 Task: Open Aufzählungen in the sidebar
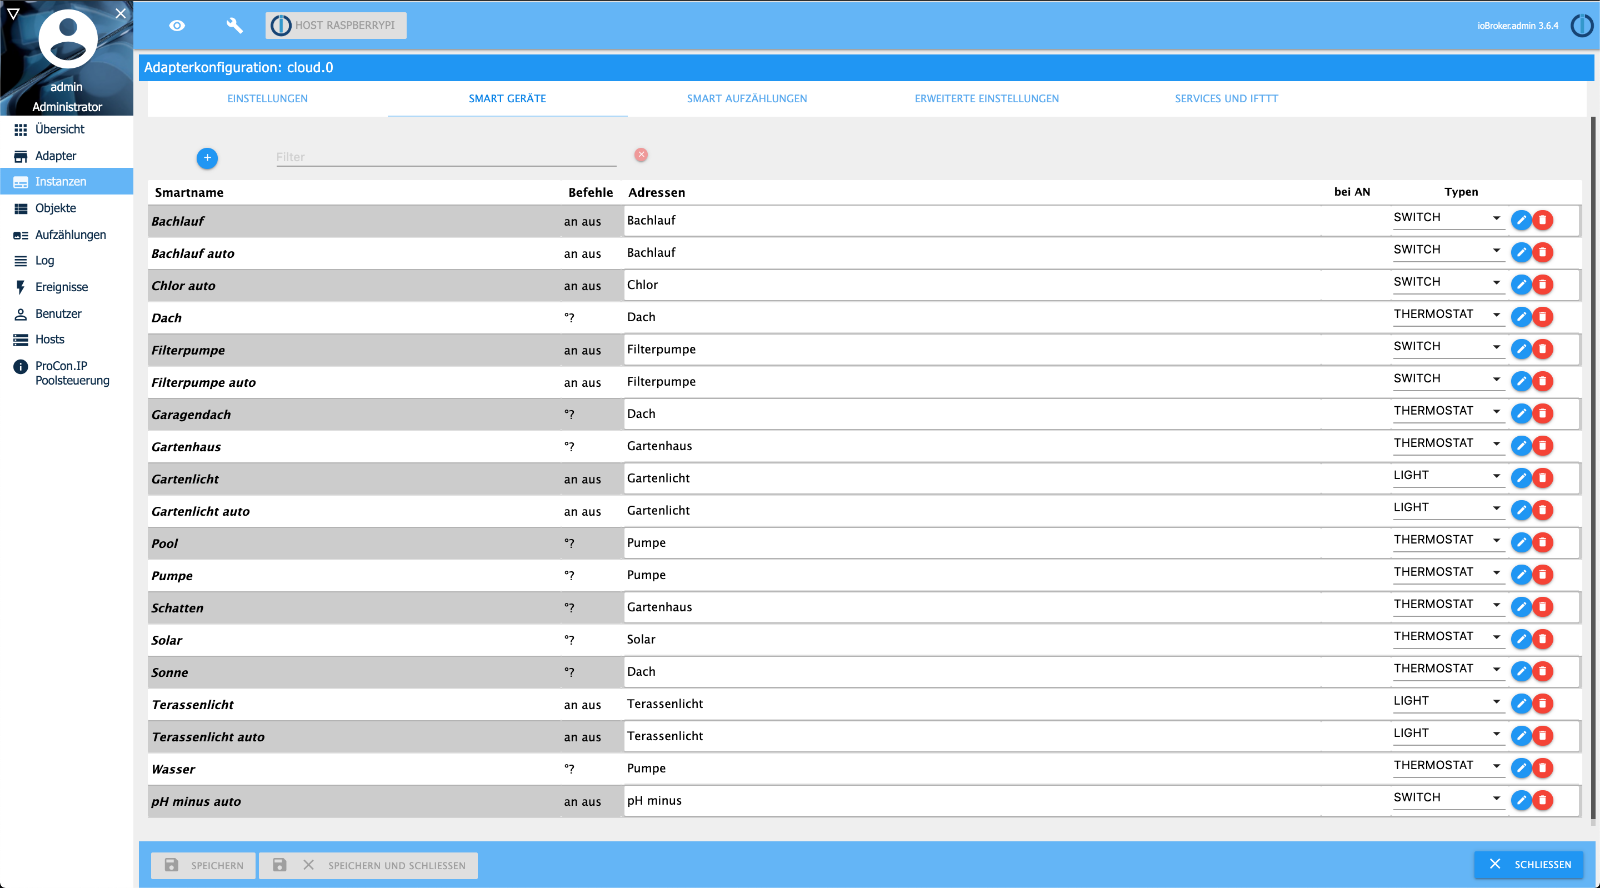66,235
